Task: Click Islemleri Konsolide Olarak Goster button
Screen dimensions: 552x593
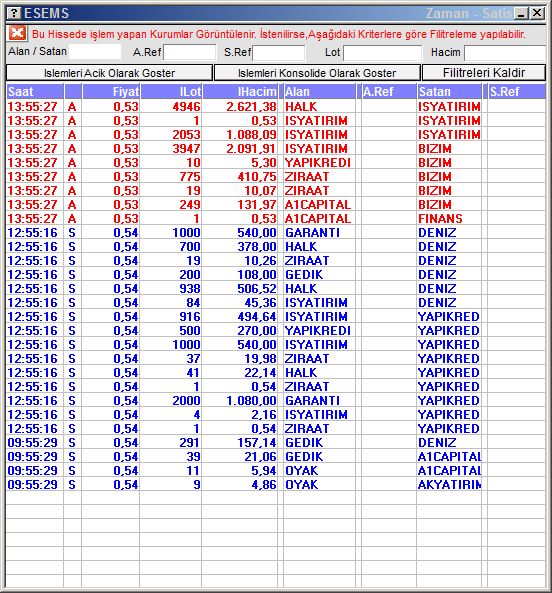Action: pyautogui.click(x=317, y=73)
